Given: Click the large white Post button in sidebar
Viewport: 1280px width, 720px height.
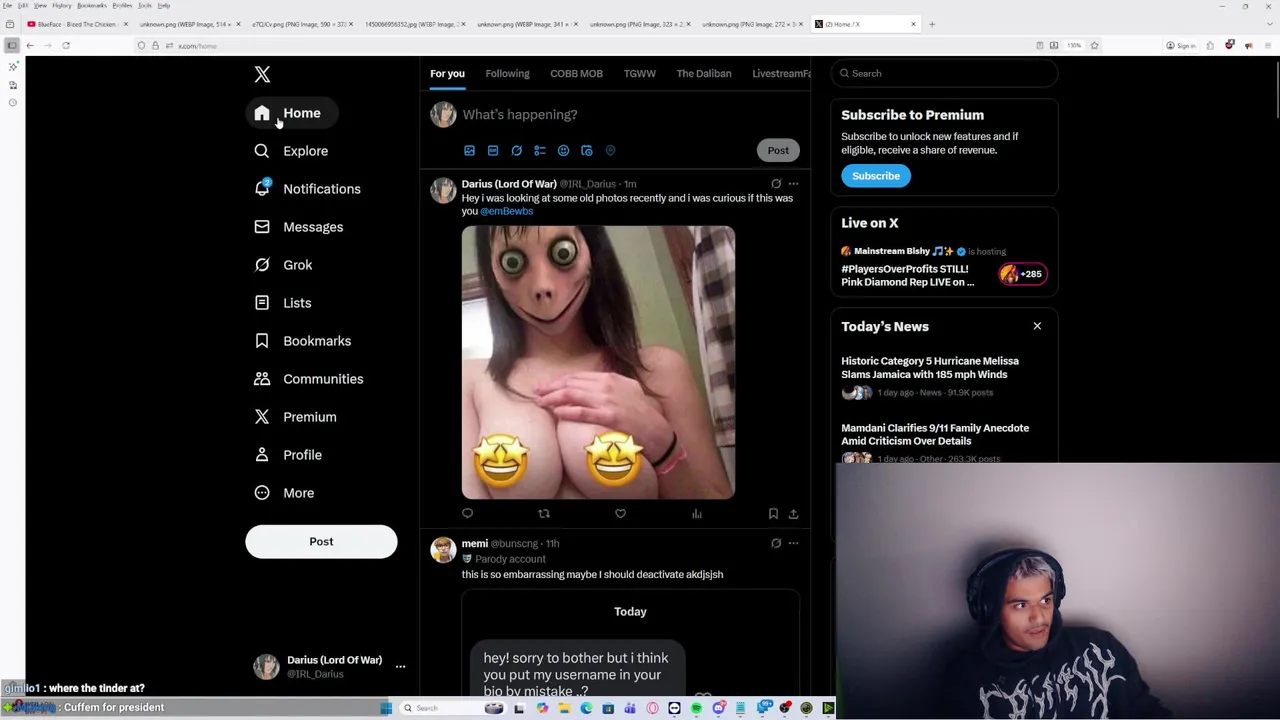Looking at the screenshot, I should [321, 541].
